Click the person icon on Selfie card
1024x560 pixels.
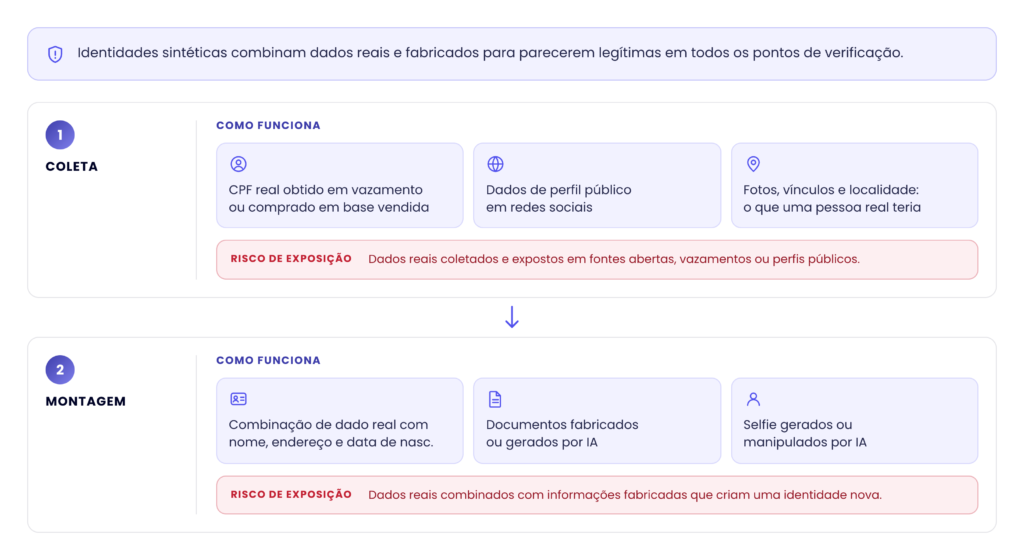[753, 399]
